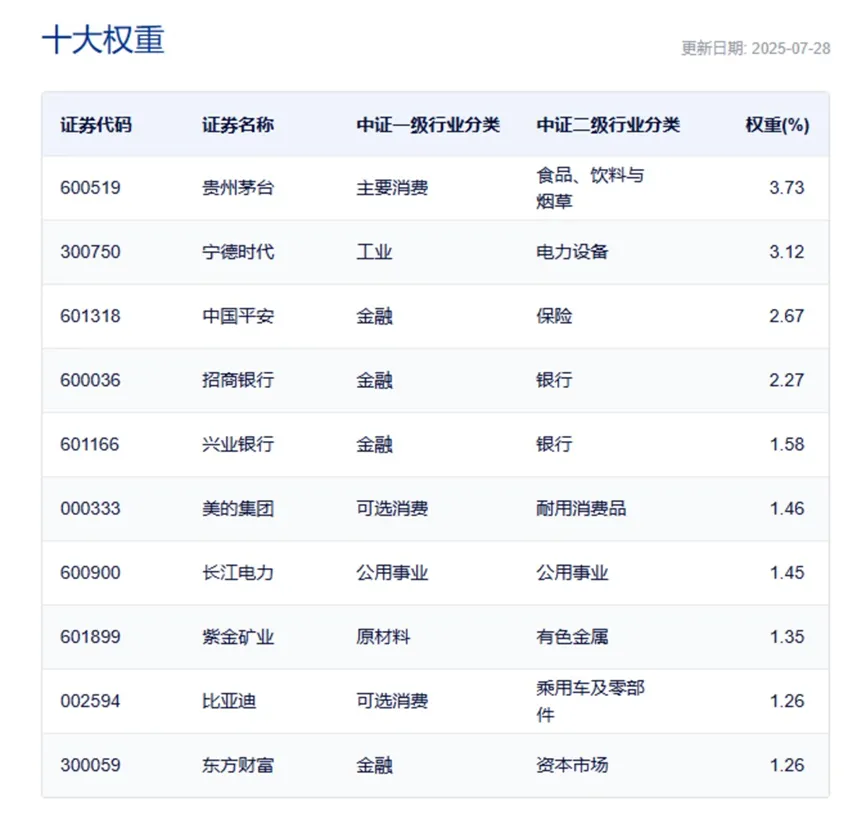Select the name 比亚迪
The width and height of the screenshot is (866, 820).
pyautogui.click(x=229, y=701)
